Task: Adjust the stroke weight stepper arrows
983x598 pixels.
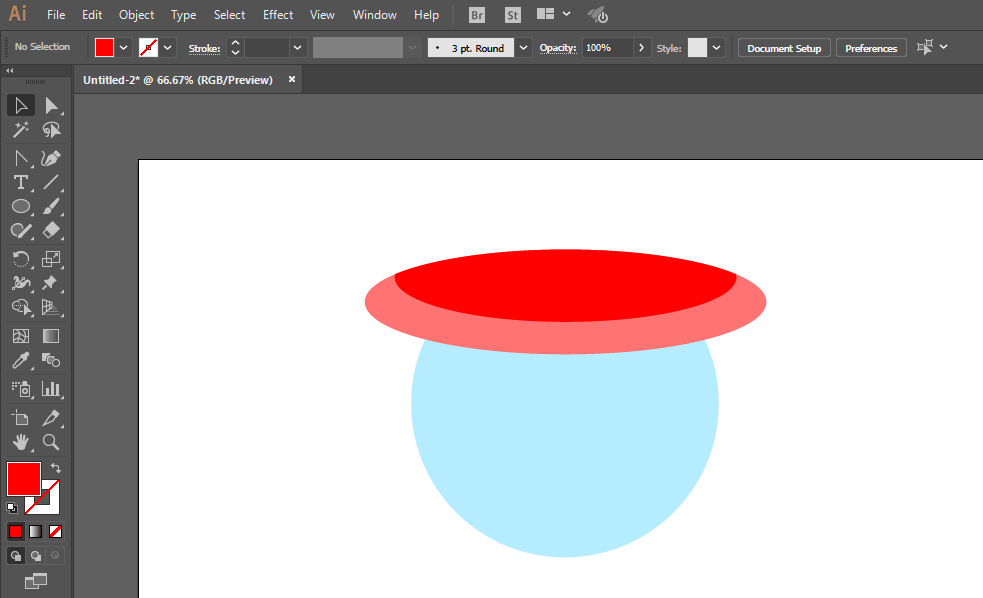Action: [235, 48]
